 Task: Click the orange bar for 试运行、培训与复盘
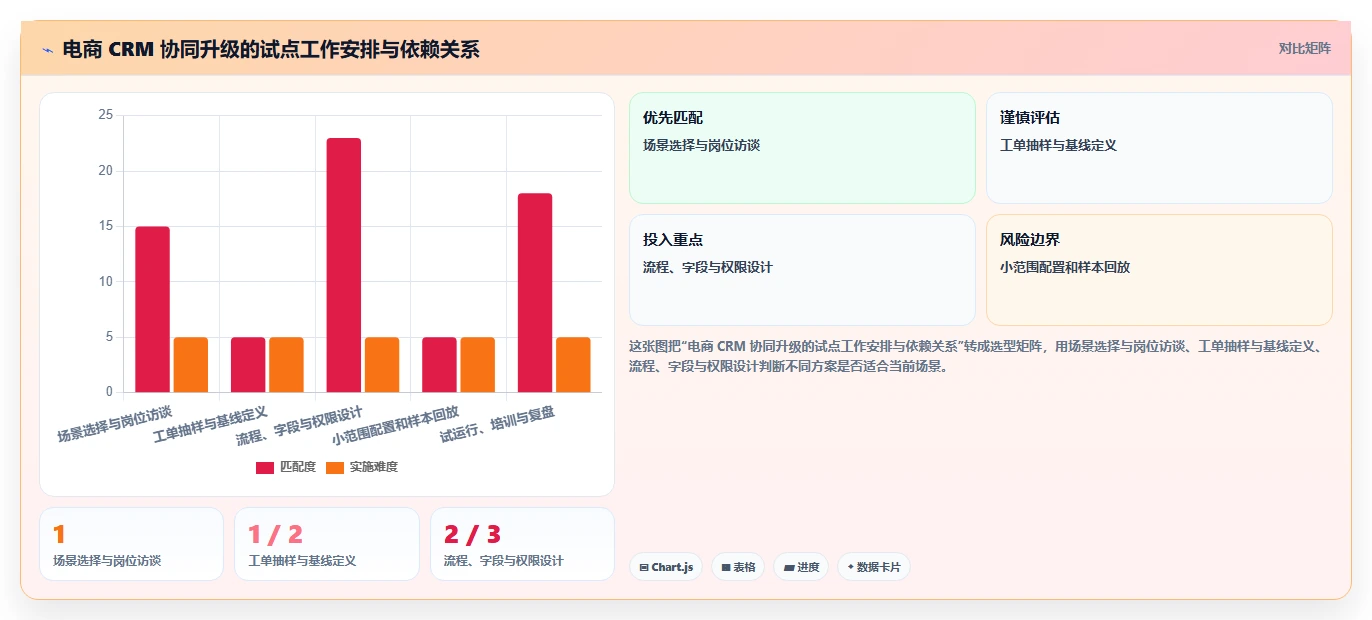(x=573, y=365)
